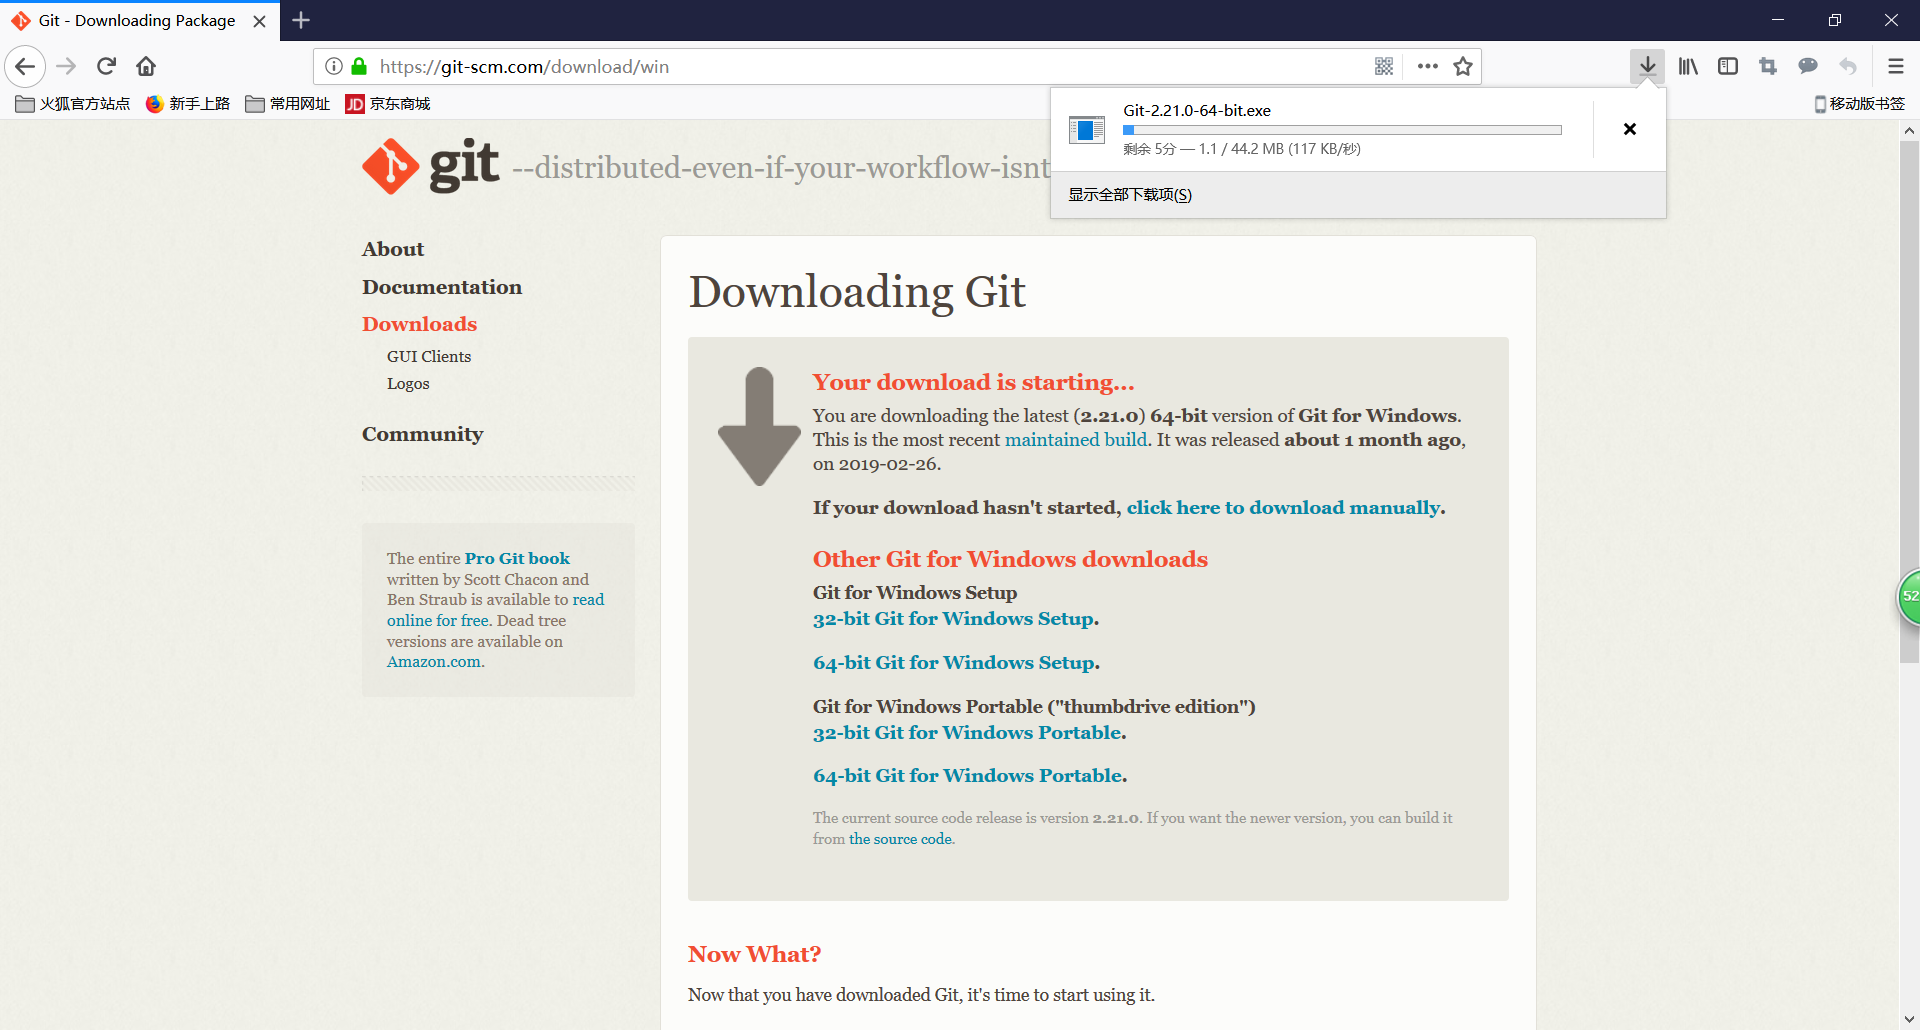
Task: Click the Git-2.21.0-64-bit.exe file icon
Action: (1086, 129)
